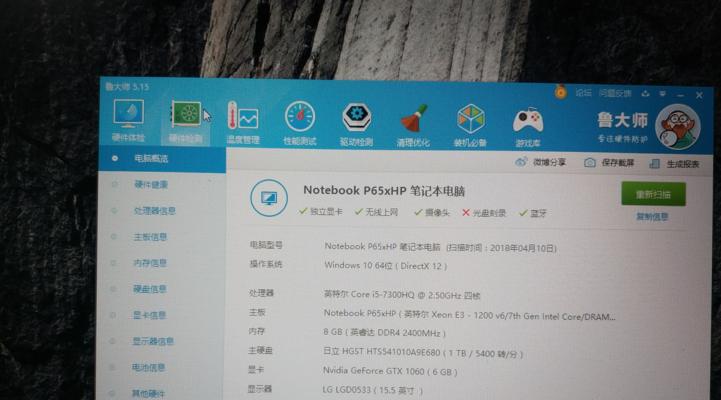The height and width of the screenshot is (400, 721).
Task: Open the 问题反馈 (feedback) link
Action: pos(615,93)
